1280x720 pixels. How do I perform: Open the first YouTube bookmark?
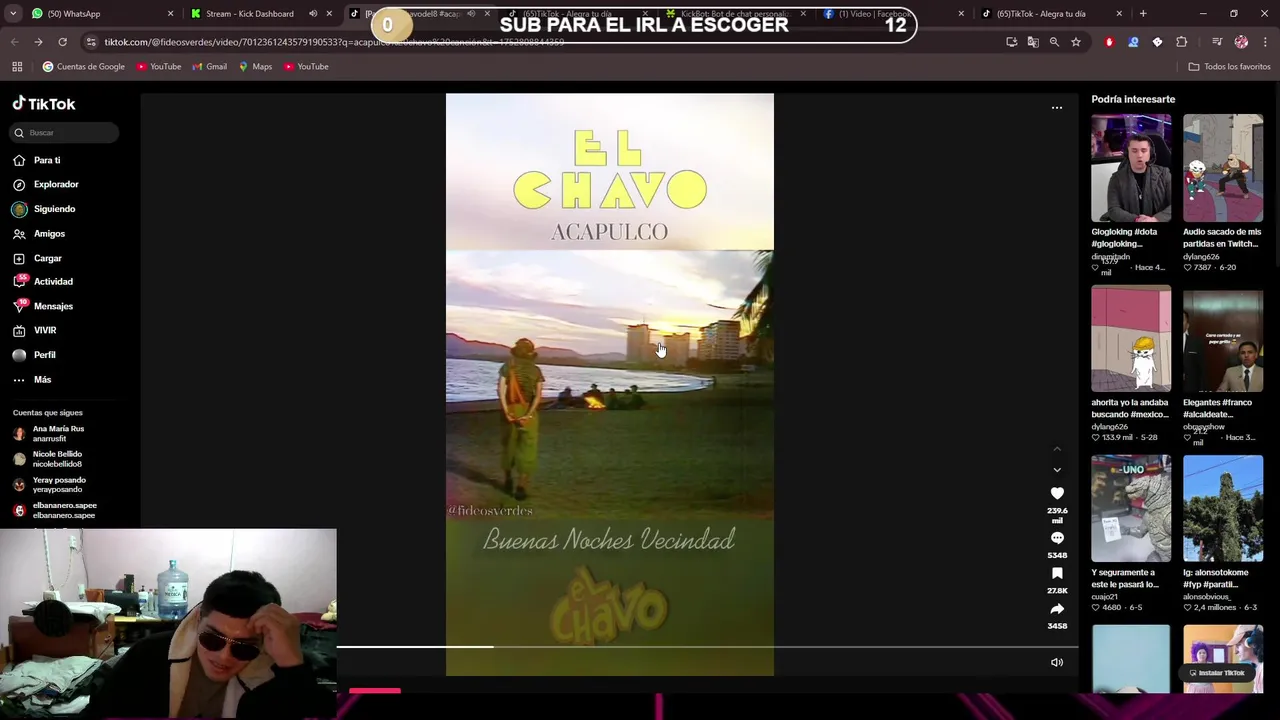click(x=159, y=67)
